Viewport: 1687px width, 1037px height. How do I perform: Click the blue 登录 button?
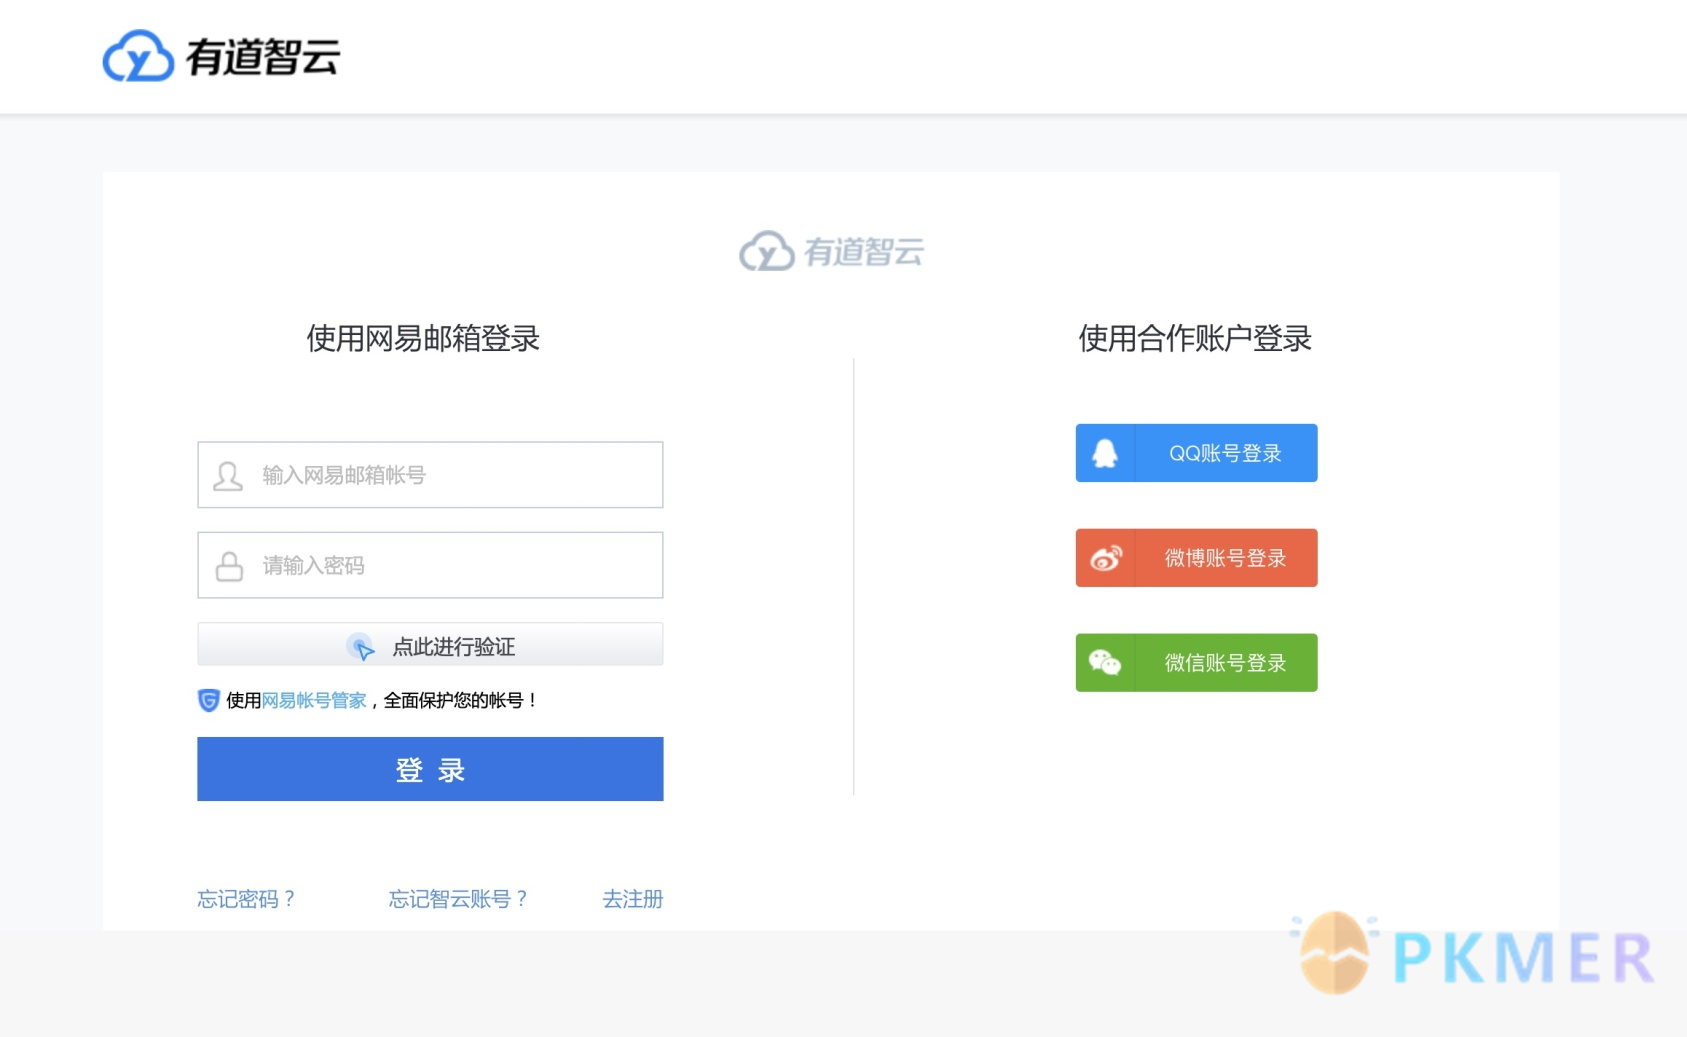point(430,769)
